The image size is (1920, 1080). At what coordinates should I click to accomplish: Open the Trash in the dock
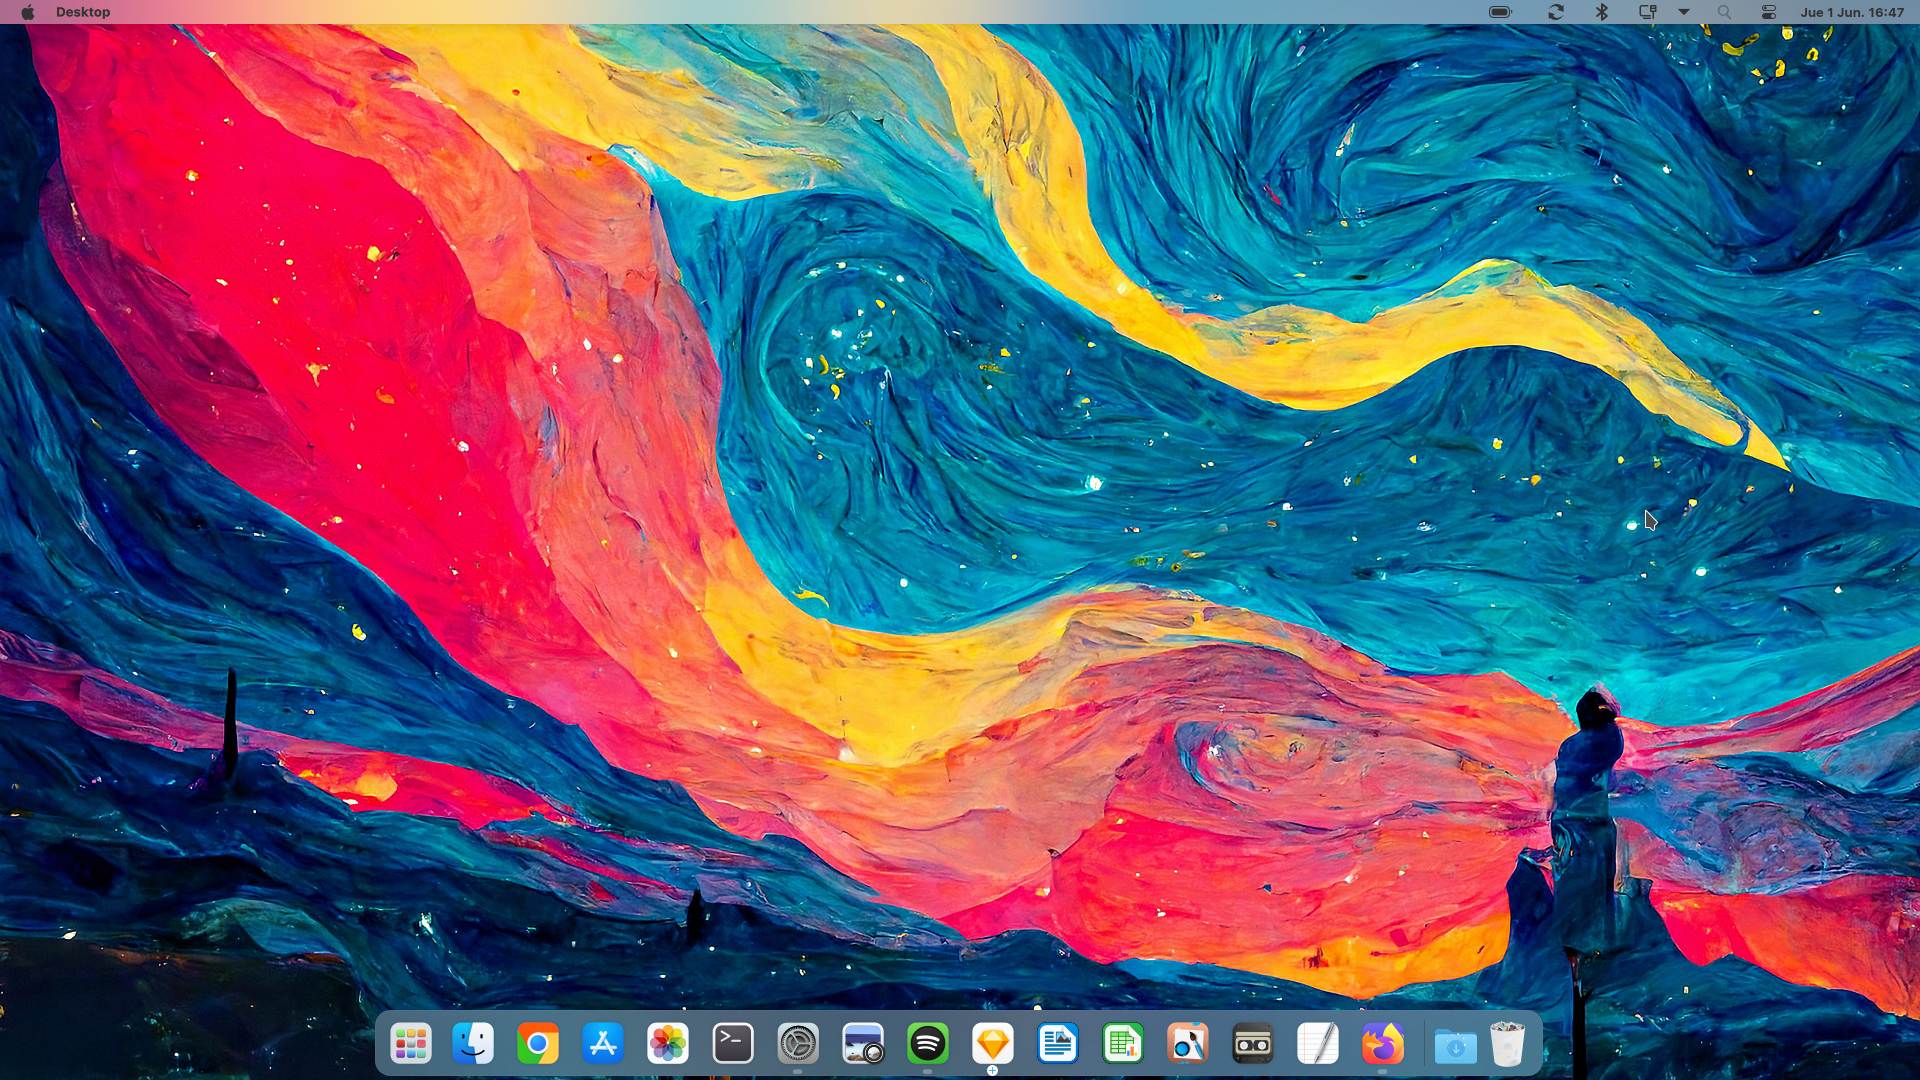click(1507, 1044)
